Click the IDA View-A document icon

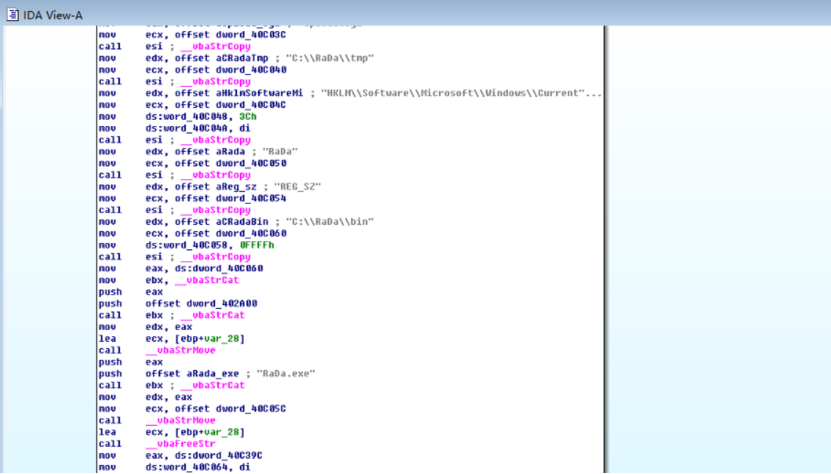(13, 15)
